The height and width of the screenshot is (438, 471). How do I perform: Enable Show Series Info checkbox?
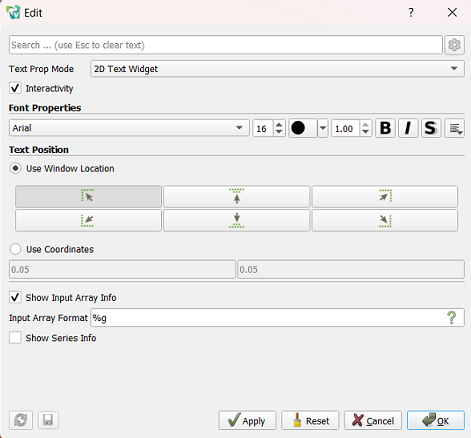point(15,338)
